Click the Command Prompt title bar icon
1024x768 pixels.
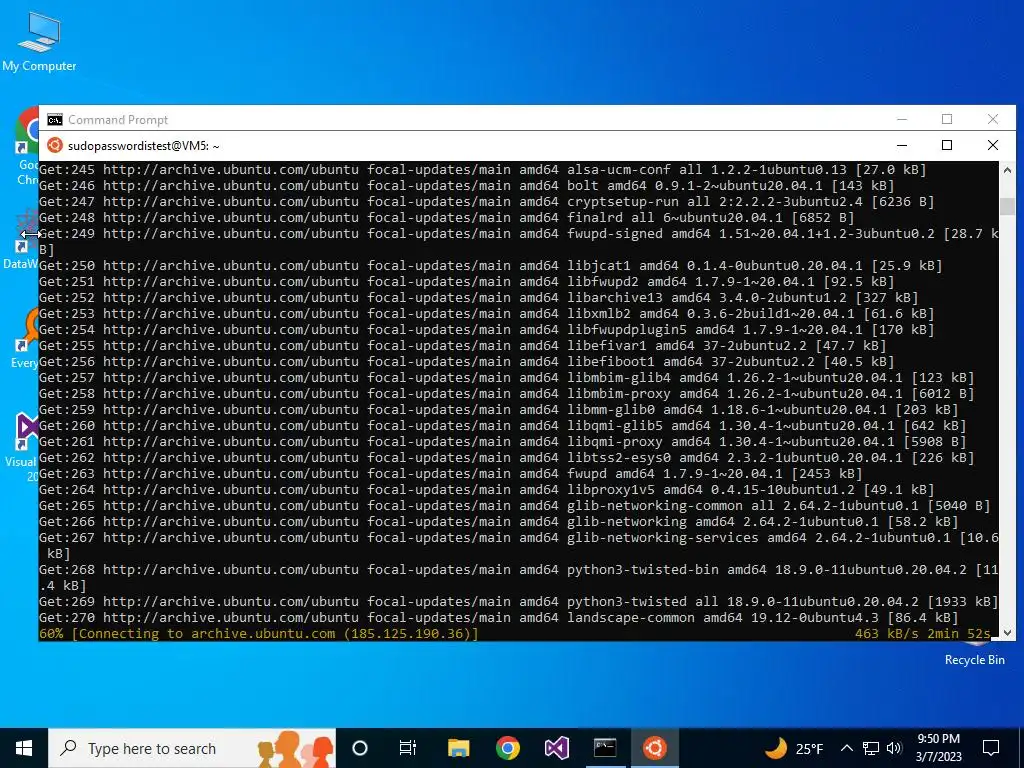pos(55,120)
